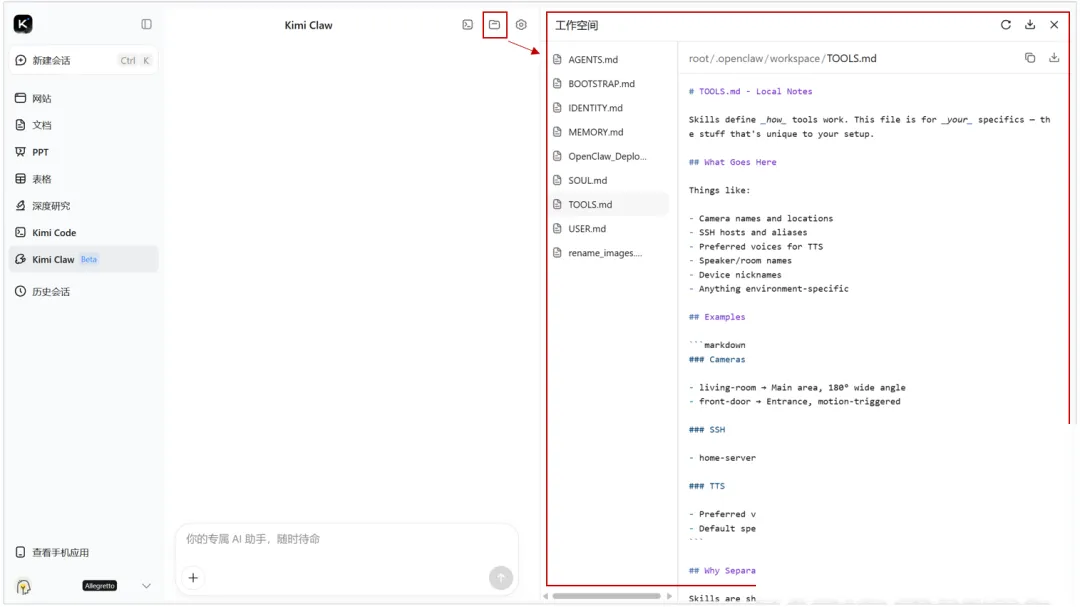Copy TOOLS.md file contents
The width and height of the screenshot is (1080, 607).
click(1030, 58)
